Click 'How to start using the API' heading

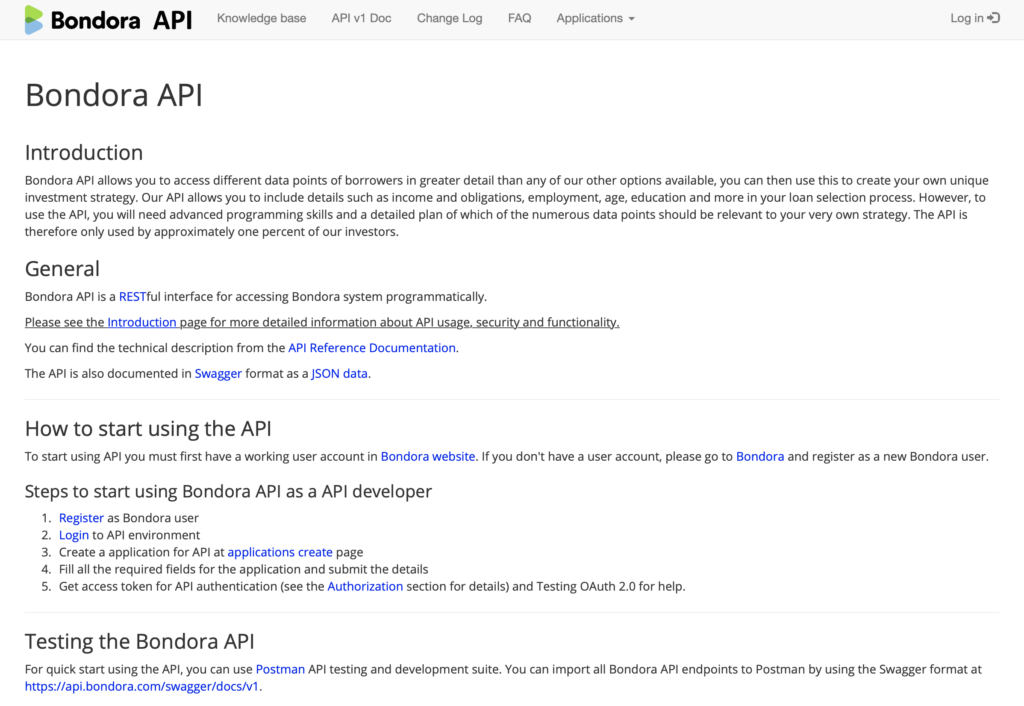[x=148, y=428]
